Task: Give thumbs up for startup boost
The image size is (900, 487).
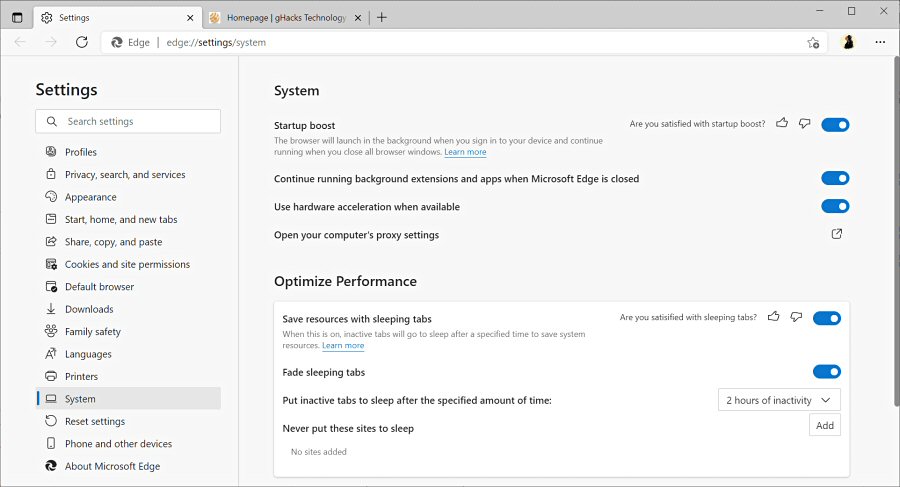Action: pyautogui.click(x=782, y=123)
